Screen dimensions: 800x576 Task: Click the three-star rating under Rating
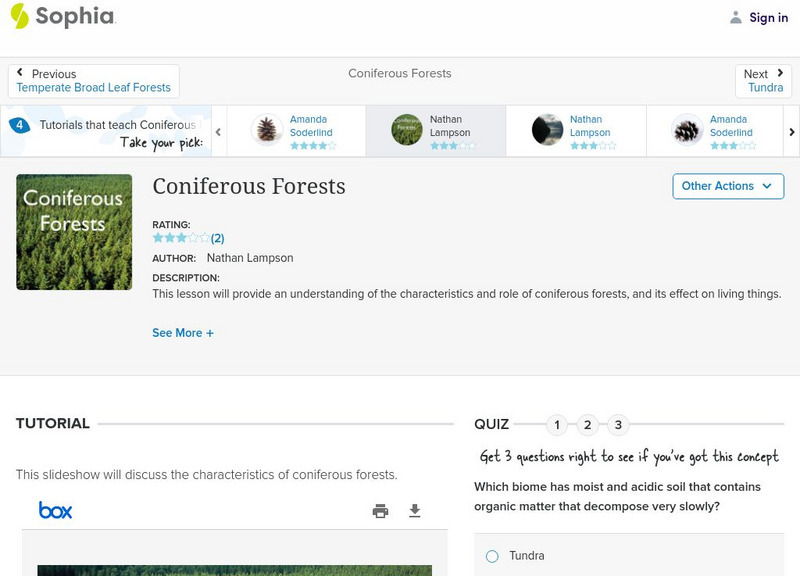tap(181, 238)
